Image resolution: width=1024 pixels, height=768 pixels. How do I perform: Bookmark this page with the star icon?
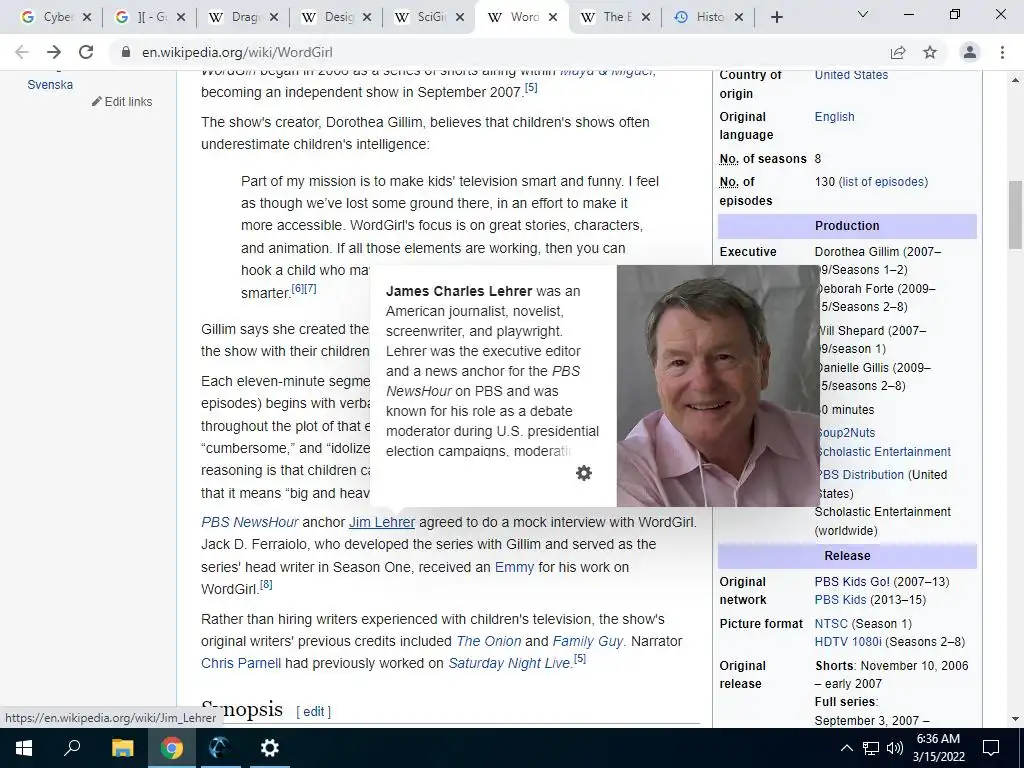click(930, 52)
